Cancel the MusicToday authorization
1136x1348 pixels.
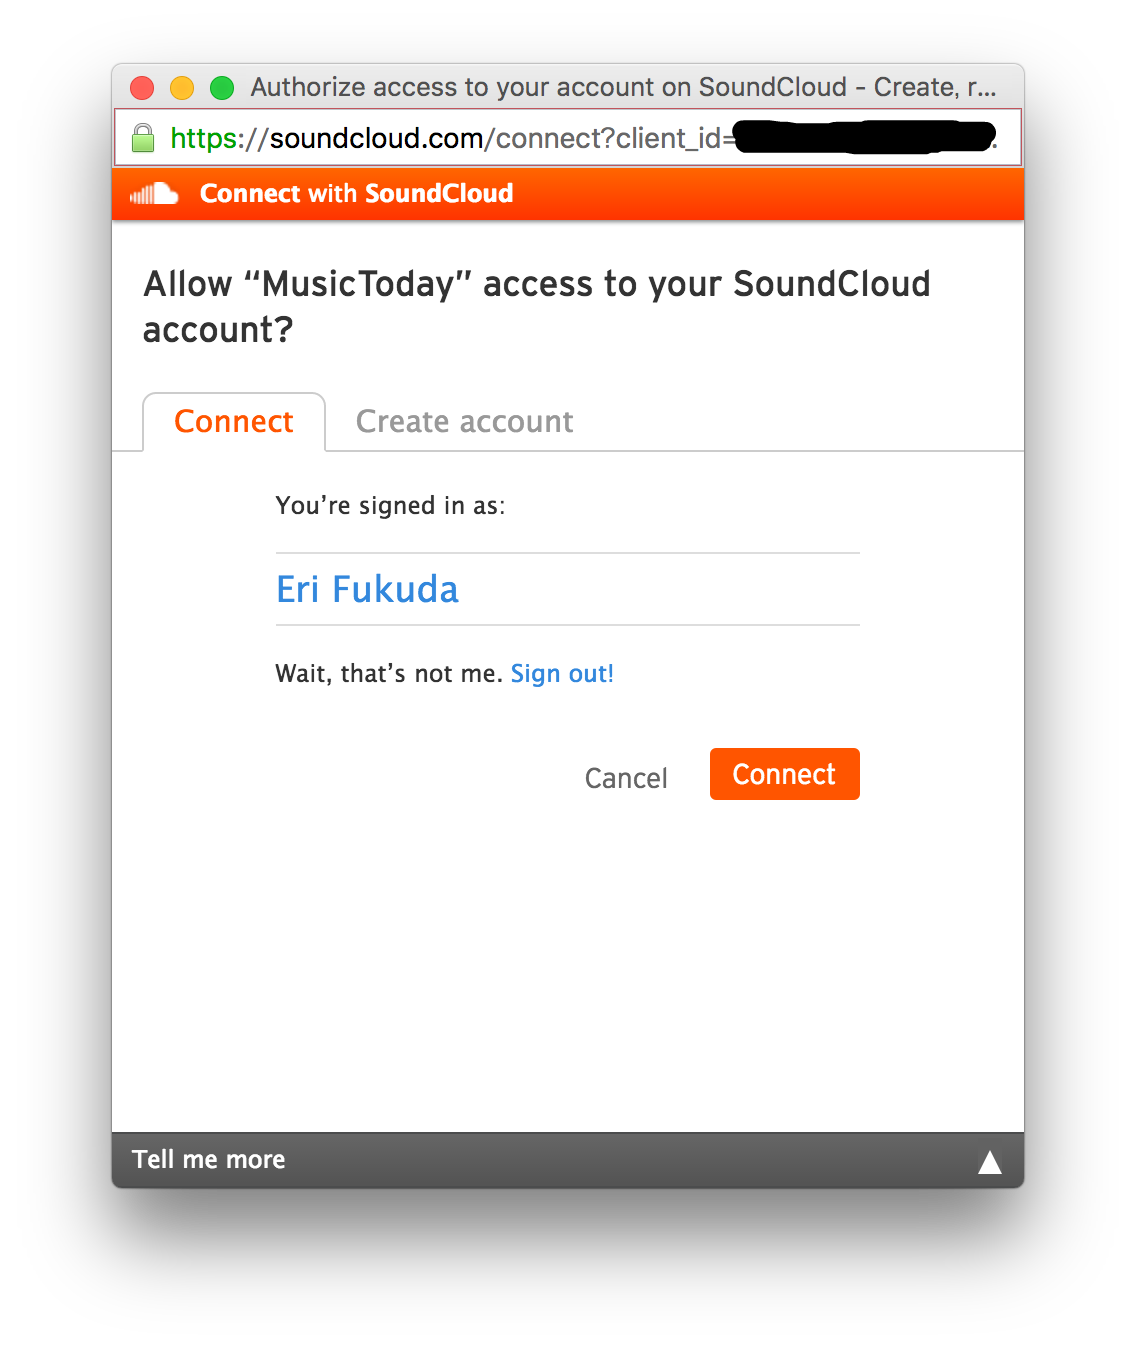coord(626,777)
